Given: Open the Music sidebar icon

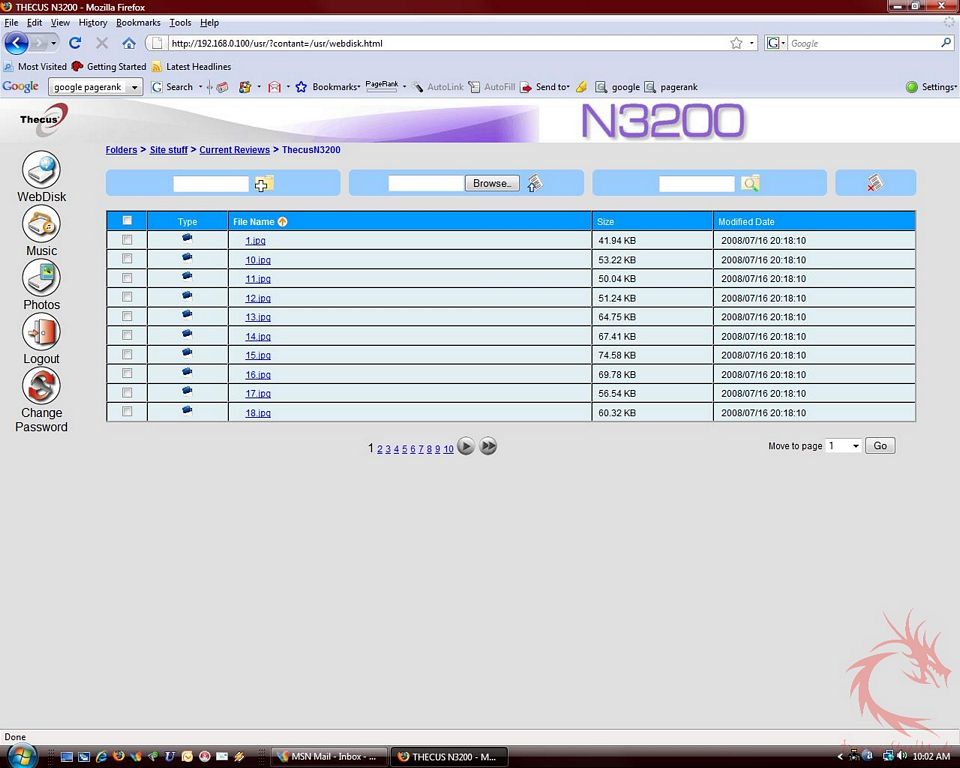Looking at the screenshot, I should pos(41,224).
